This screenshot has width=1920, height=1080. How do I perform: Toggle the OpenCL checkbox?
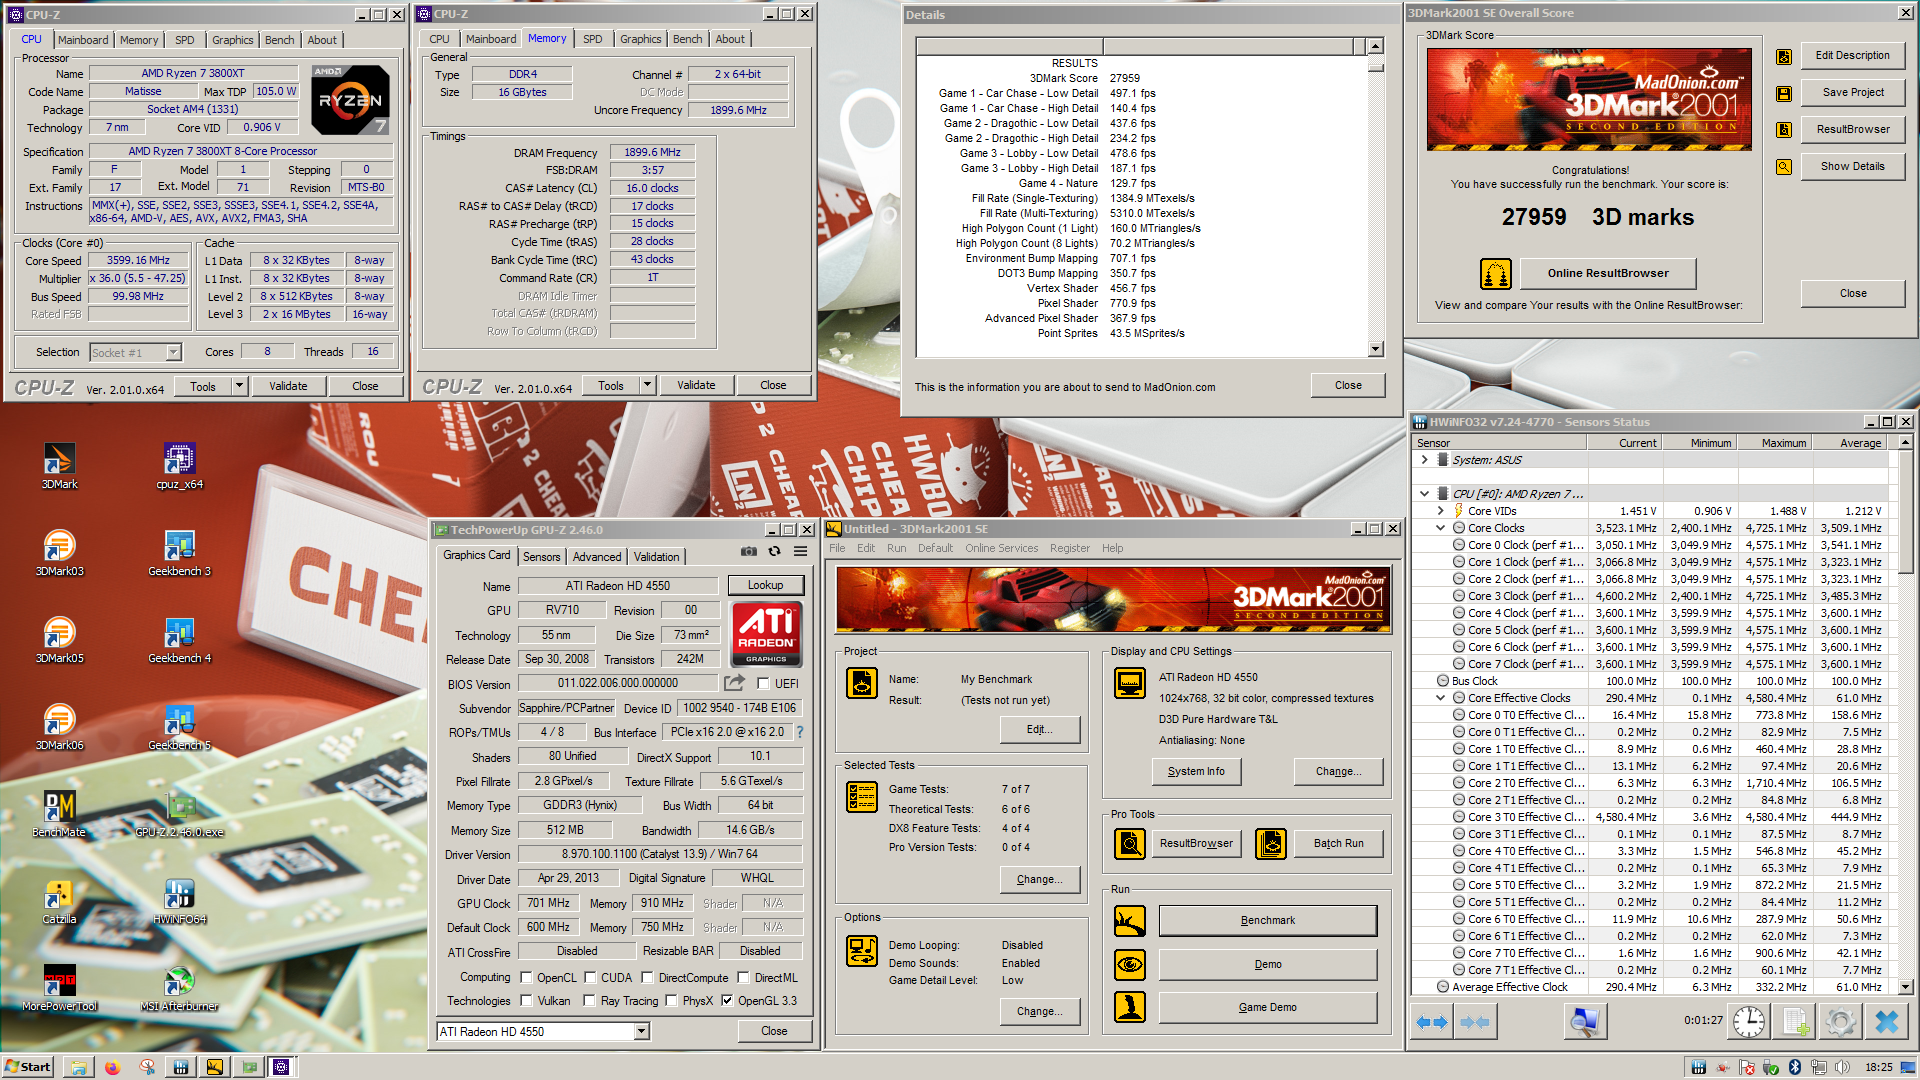[527, 978]
